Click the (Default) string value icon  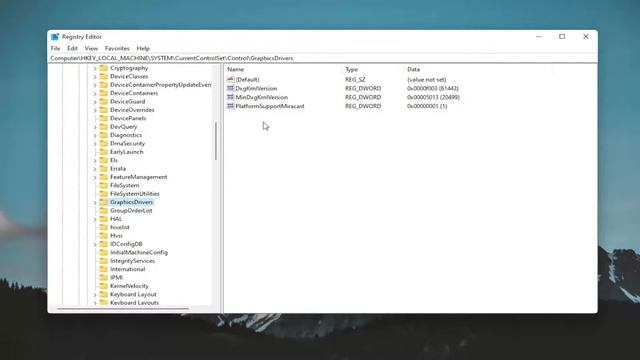pos(231,79)
